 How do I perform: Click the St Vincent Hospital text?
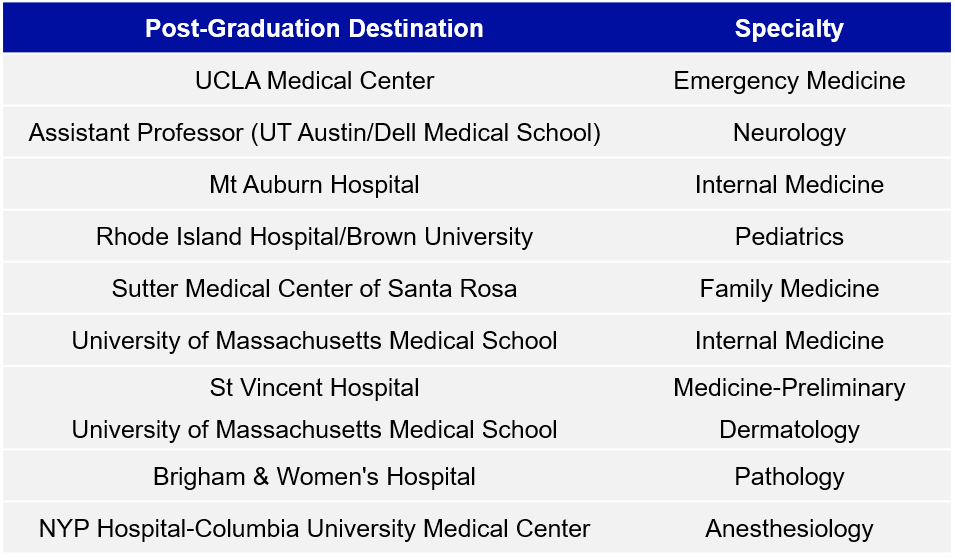click(x=314, y=388)
